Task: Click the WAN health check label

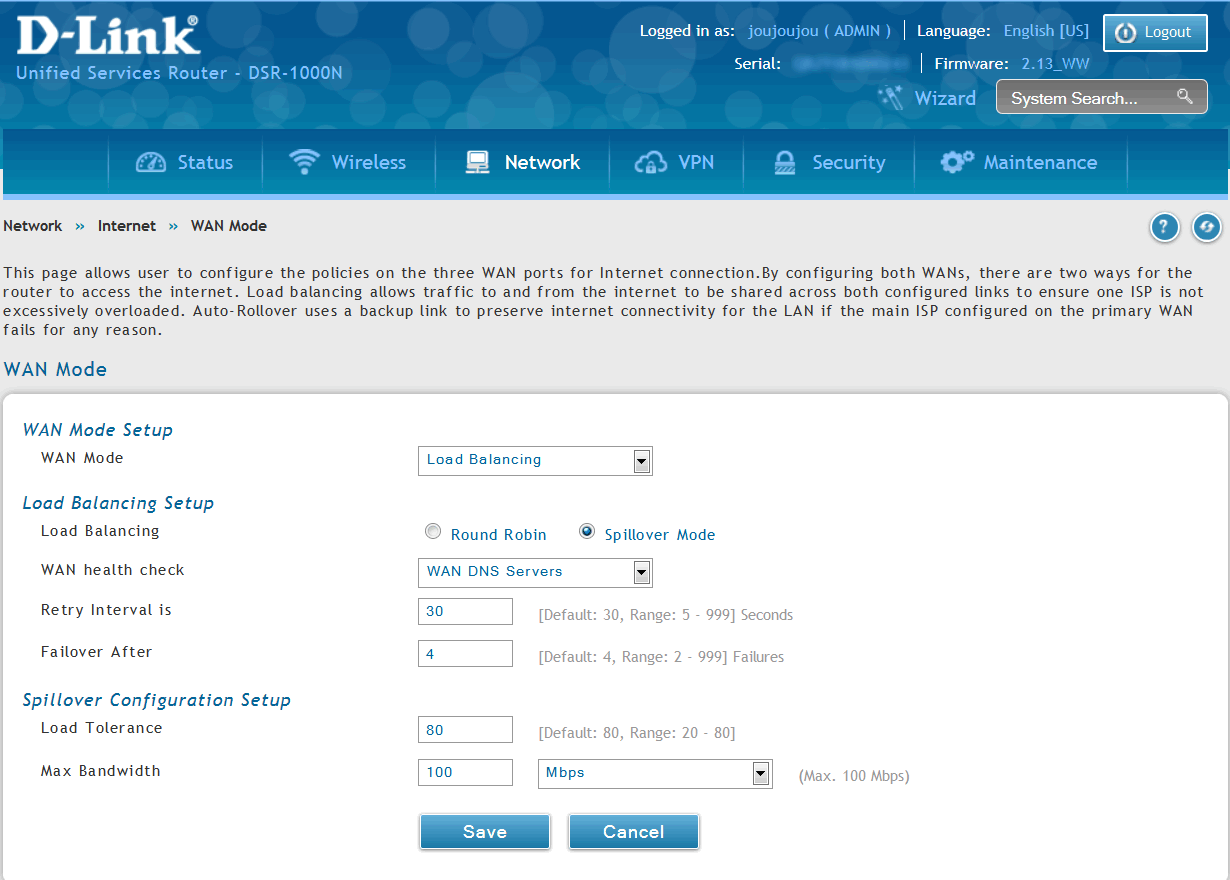Action: [x=113, y=570]
